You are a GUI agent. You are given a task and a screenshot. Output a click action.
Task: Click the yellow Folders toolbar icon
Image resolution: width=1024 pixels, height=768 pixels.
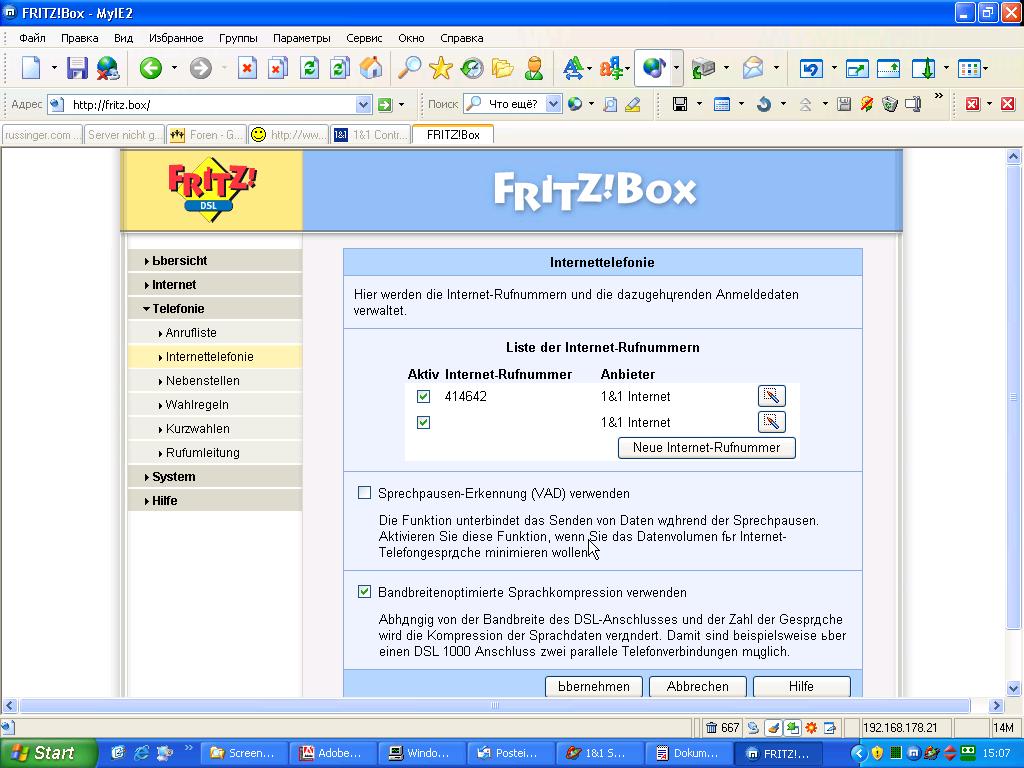tap(503, 68)
